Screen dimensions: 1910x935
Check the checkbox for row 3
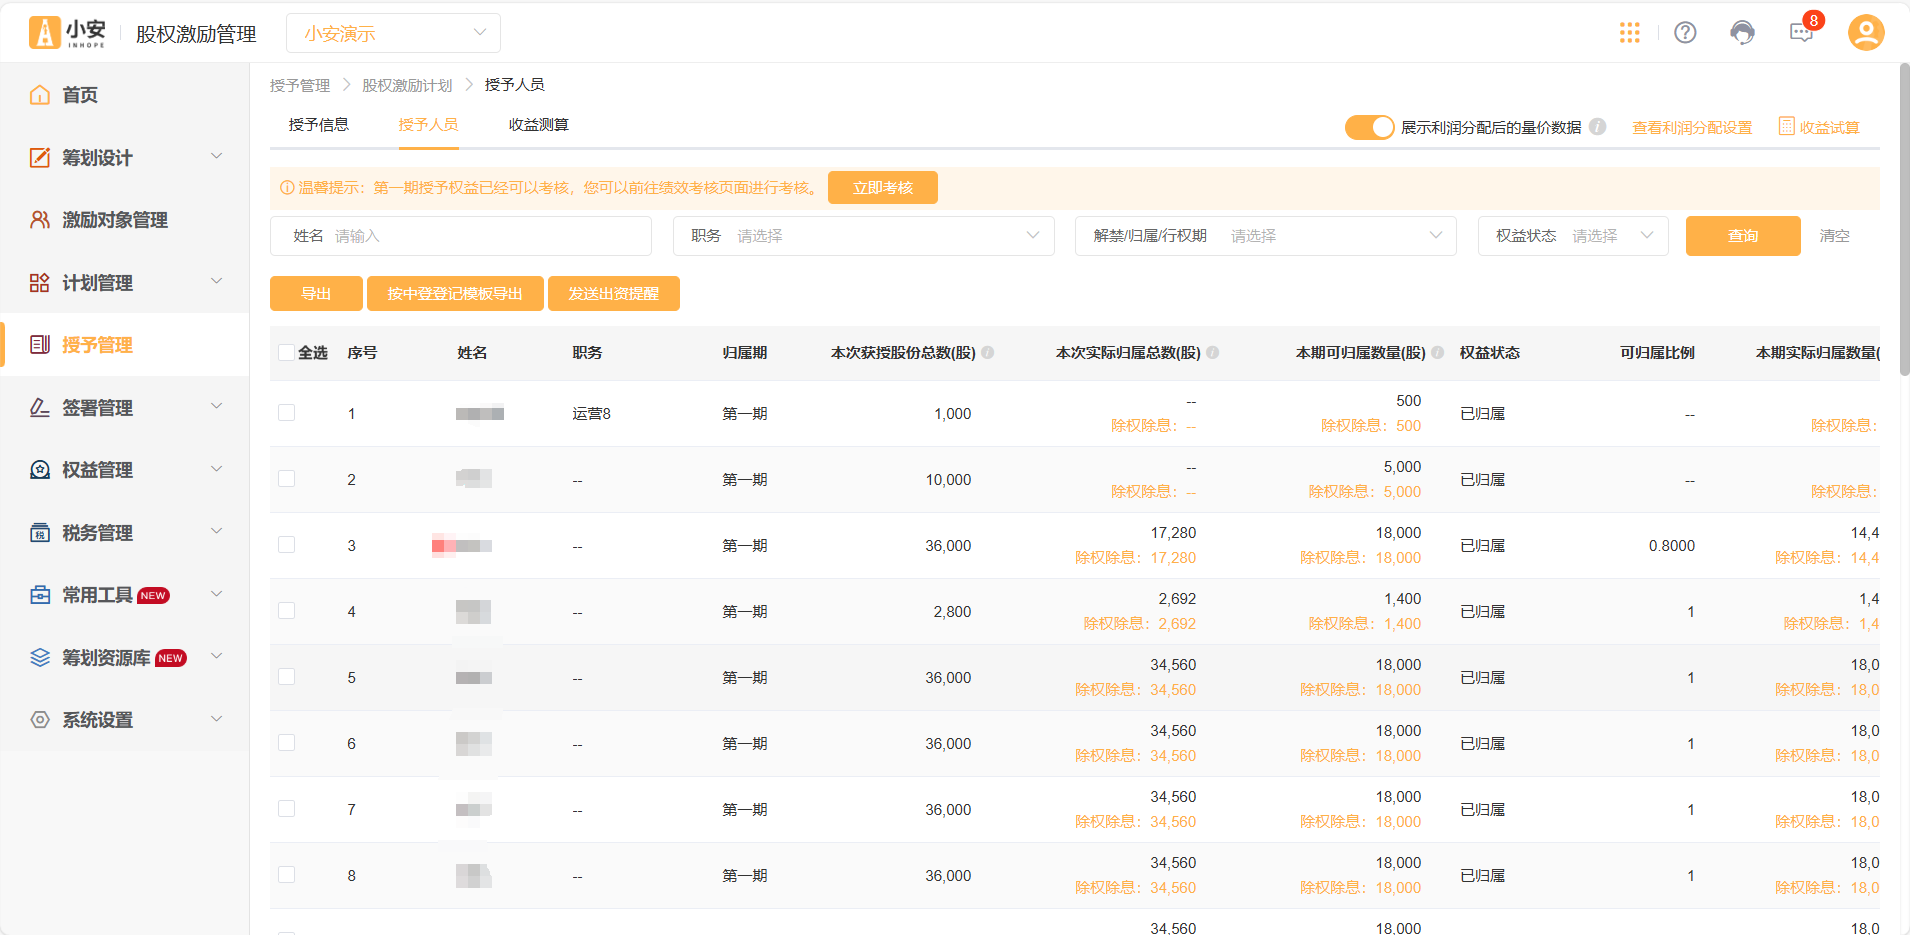287,545
